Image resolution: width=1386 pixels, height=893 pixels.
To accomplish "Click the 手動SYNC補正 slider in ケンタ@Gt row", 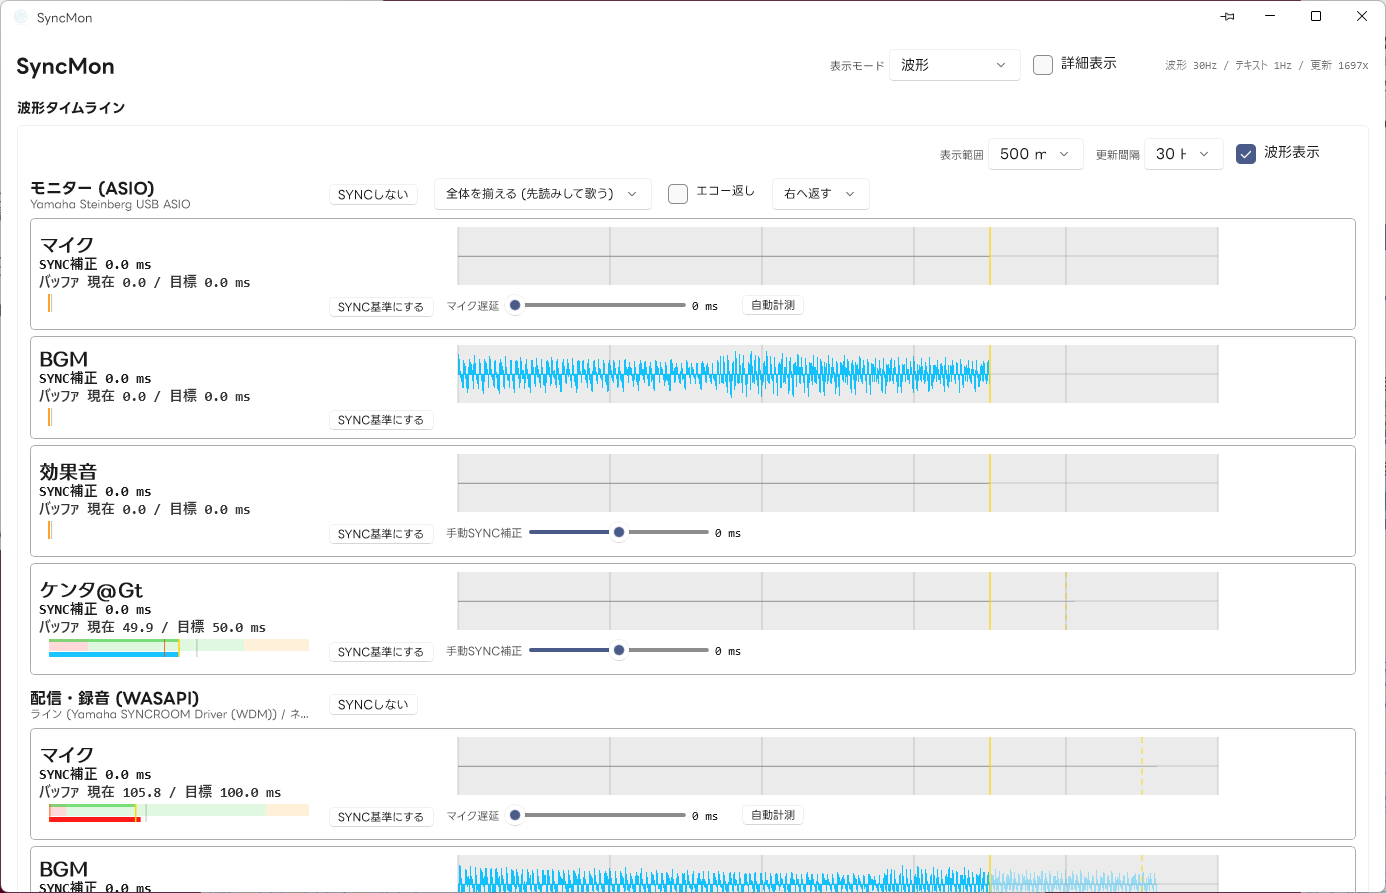I will click(x=619, y=650).
